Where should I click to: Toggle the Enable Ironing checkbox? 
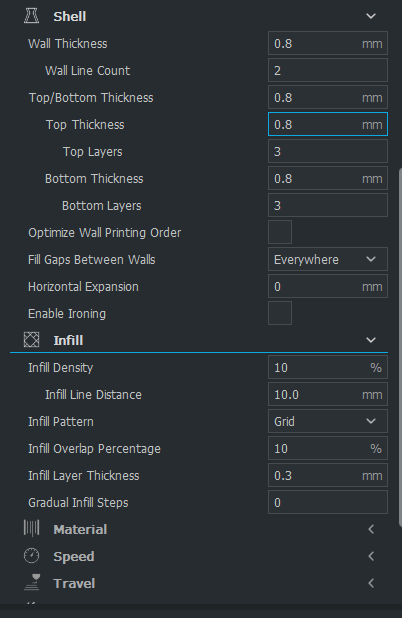(280, 313)
